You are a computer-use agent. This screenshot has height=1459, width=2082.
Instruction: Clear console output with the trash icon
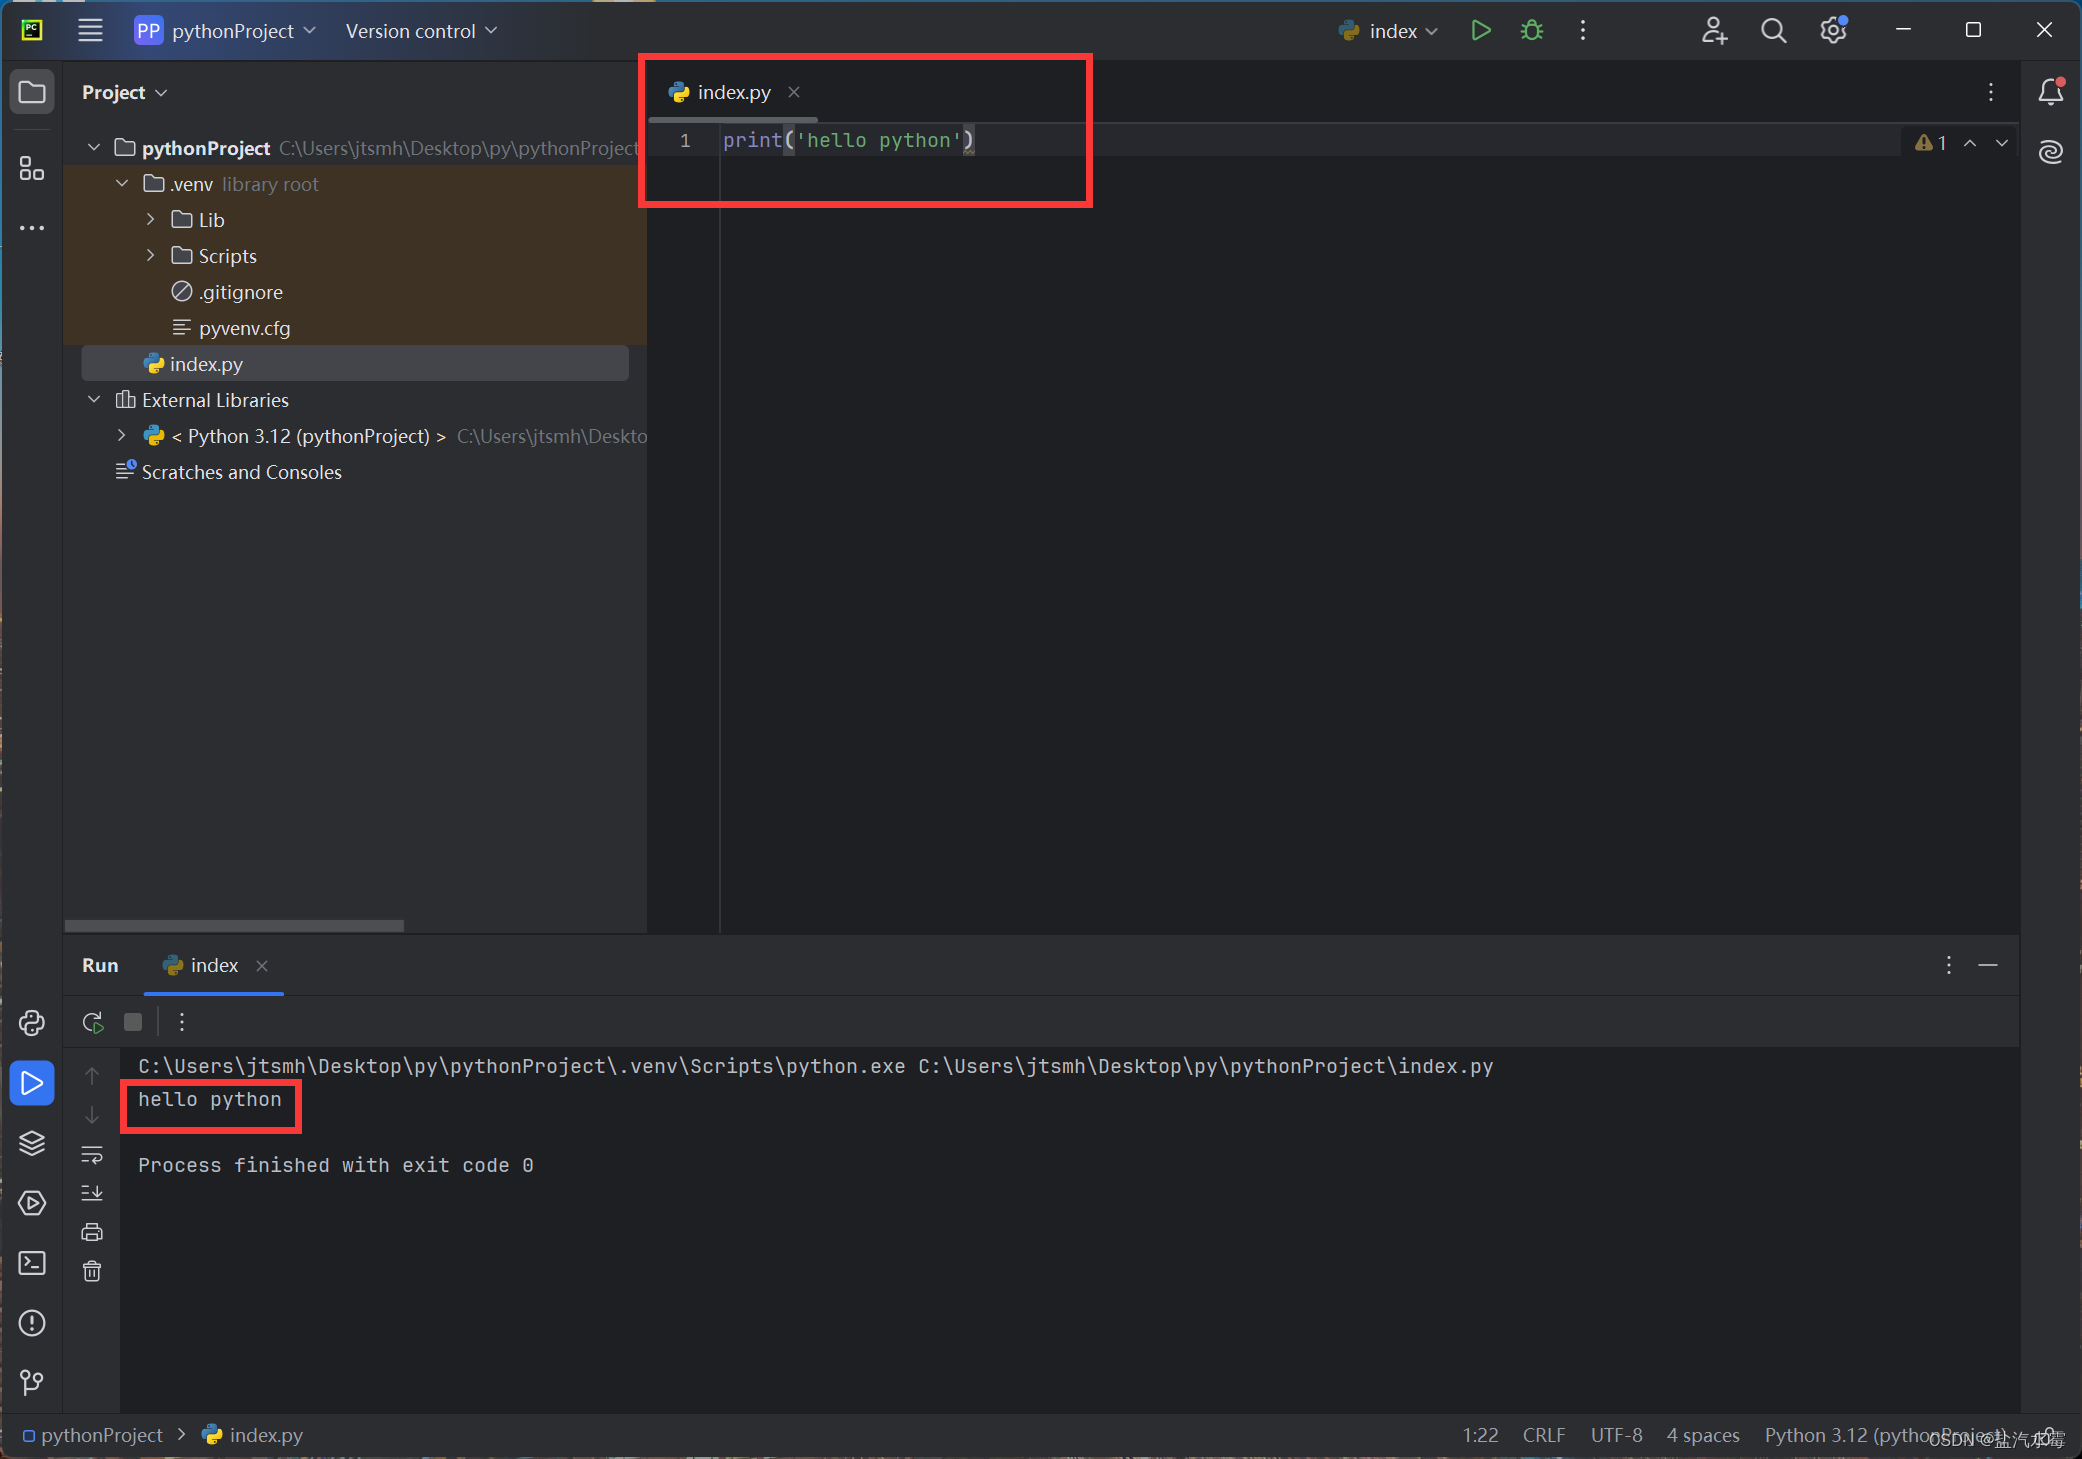pyautogui.click(x=91, y=1271)
